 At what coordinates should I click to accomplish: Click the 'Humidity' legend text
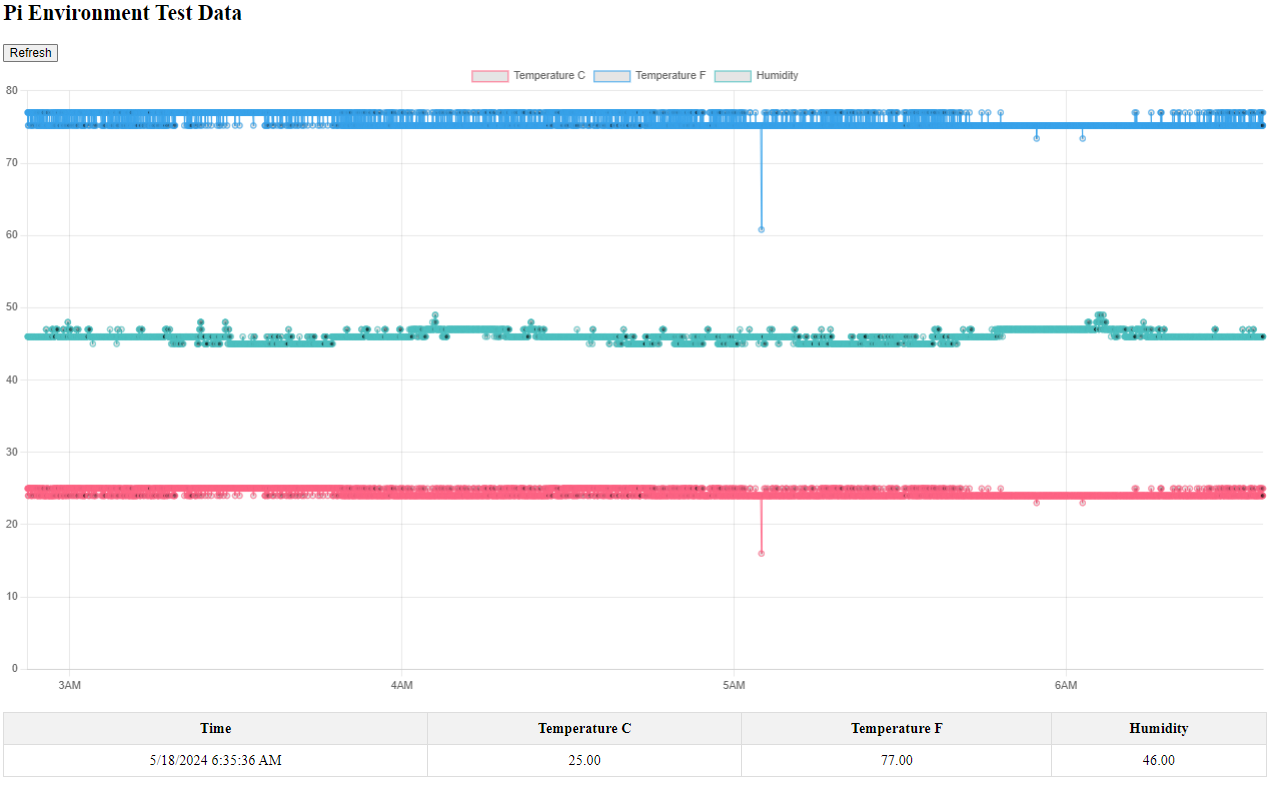pos(777,76)
